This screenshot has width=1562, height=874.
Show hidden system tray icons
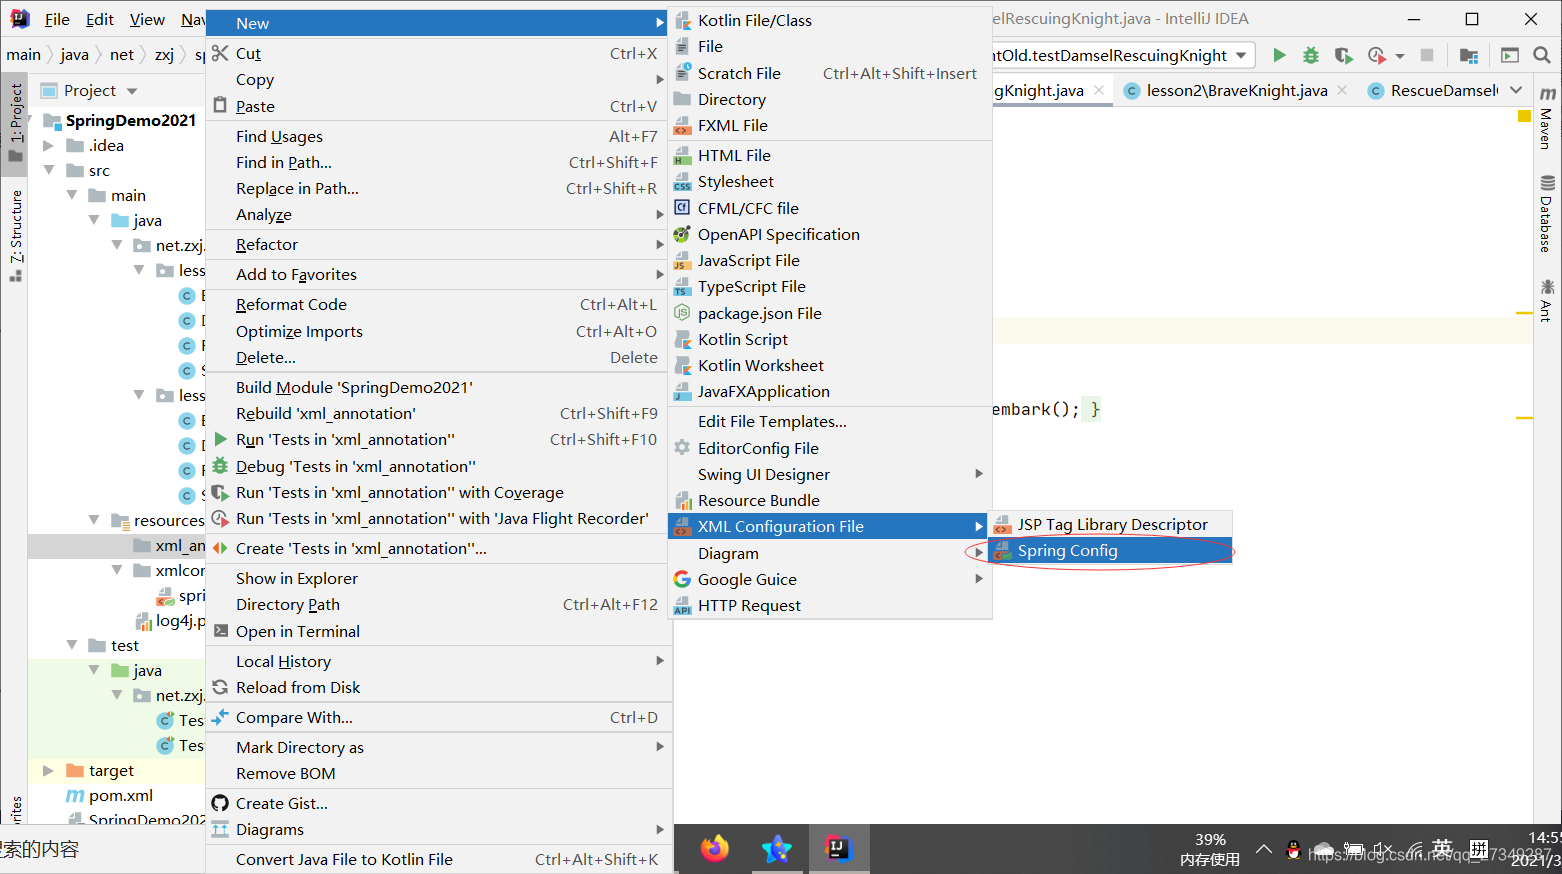coord(1264,850)
